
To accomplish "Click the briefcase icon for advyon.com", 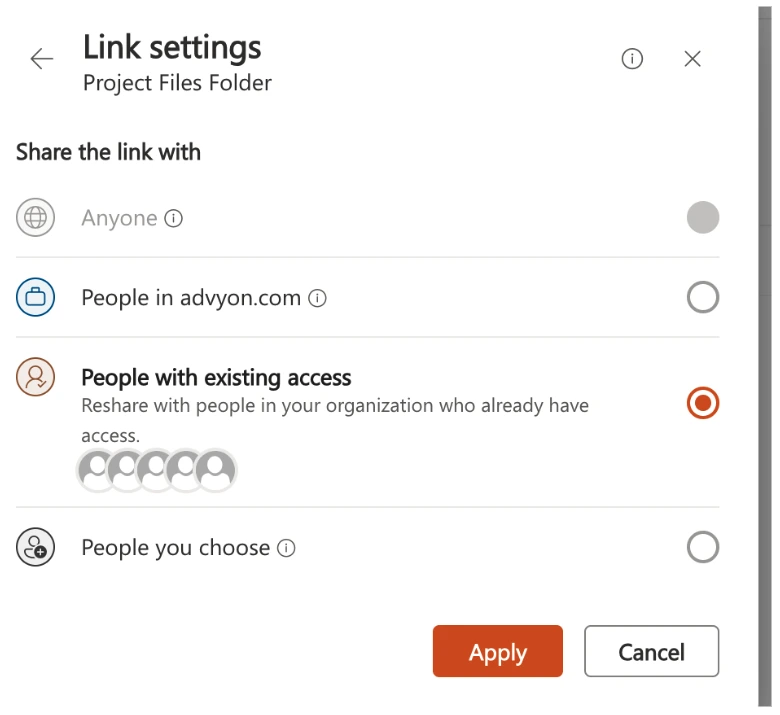I will pos(35,297).
